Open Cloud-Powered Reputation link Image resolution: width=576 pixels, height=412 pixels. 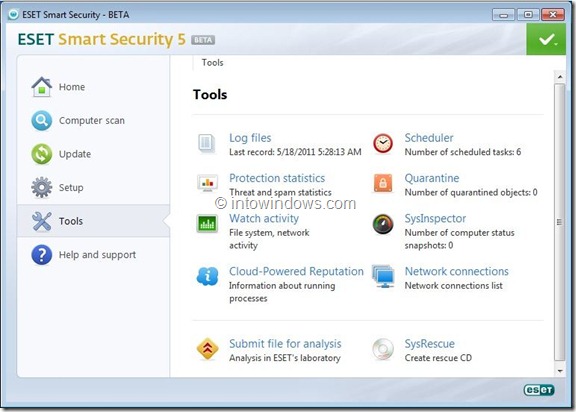[296, 271]
